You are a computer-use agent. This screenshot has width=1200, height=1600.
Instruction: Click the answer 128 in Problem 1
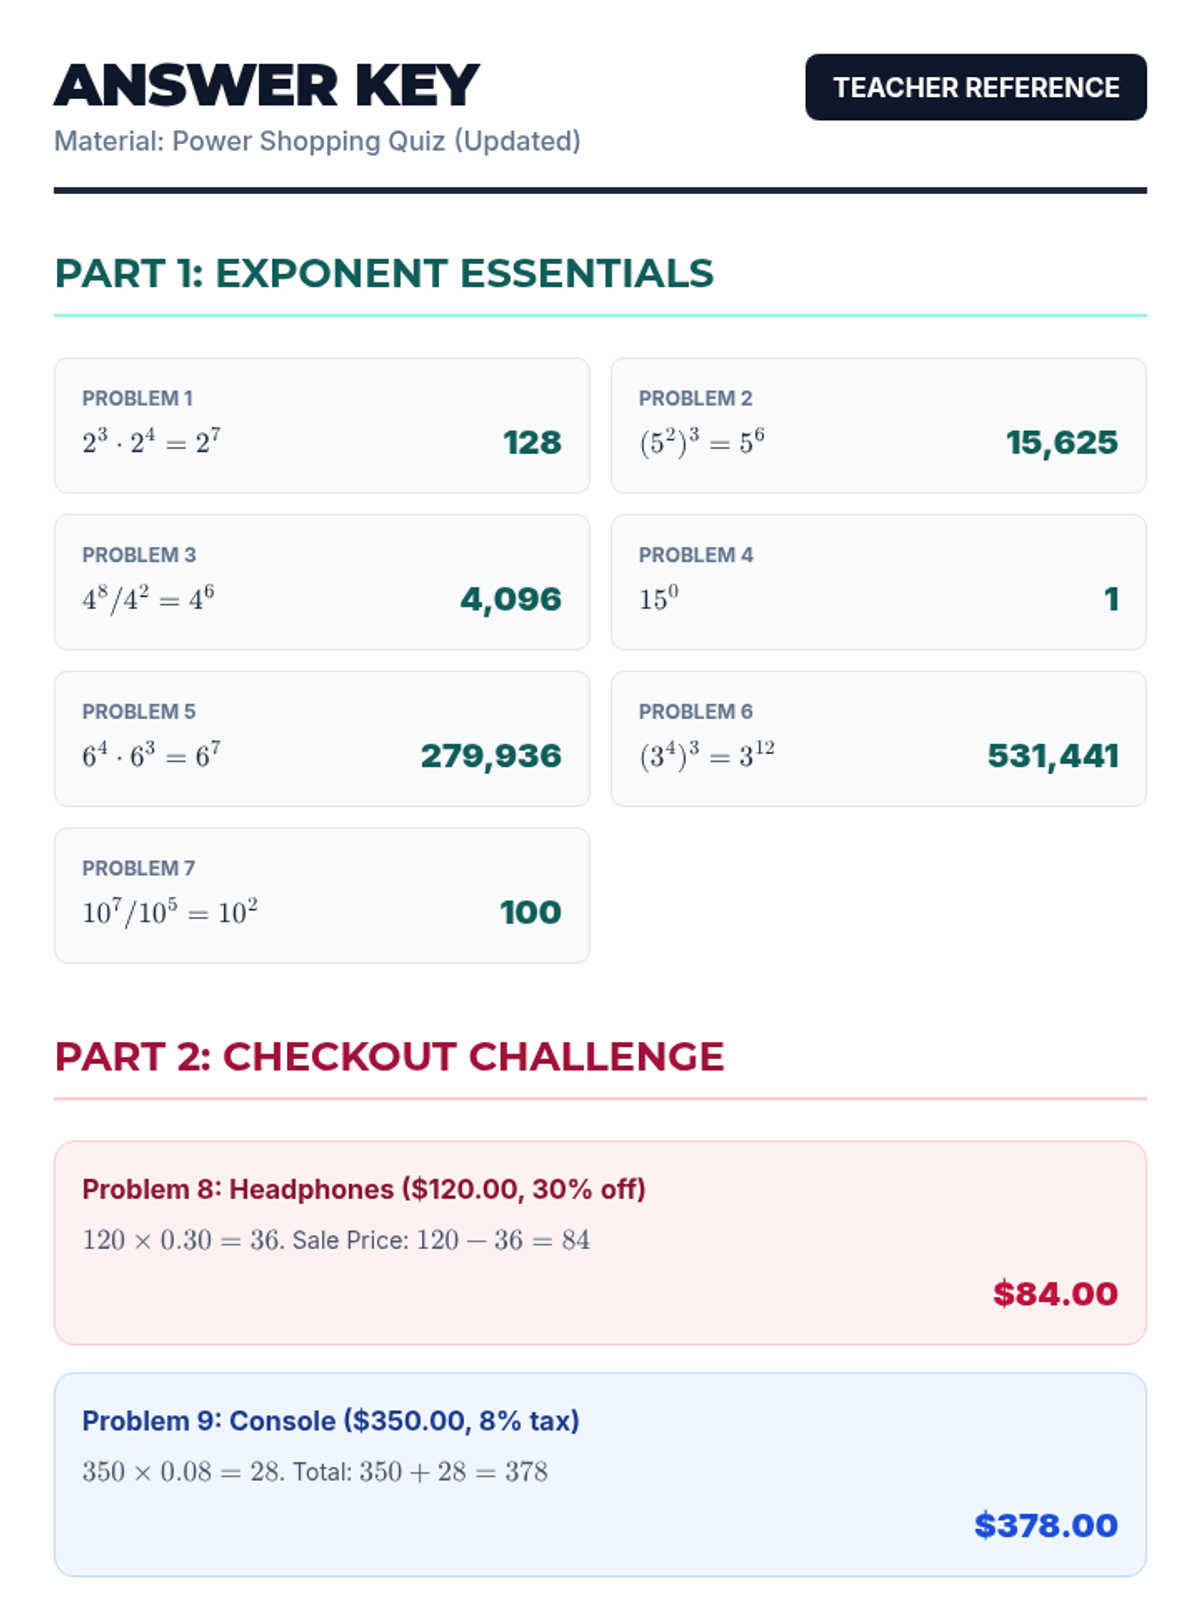click(x=531, y=442)
